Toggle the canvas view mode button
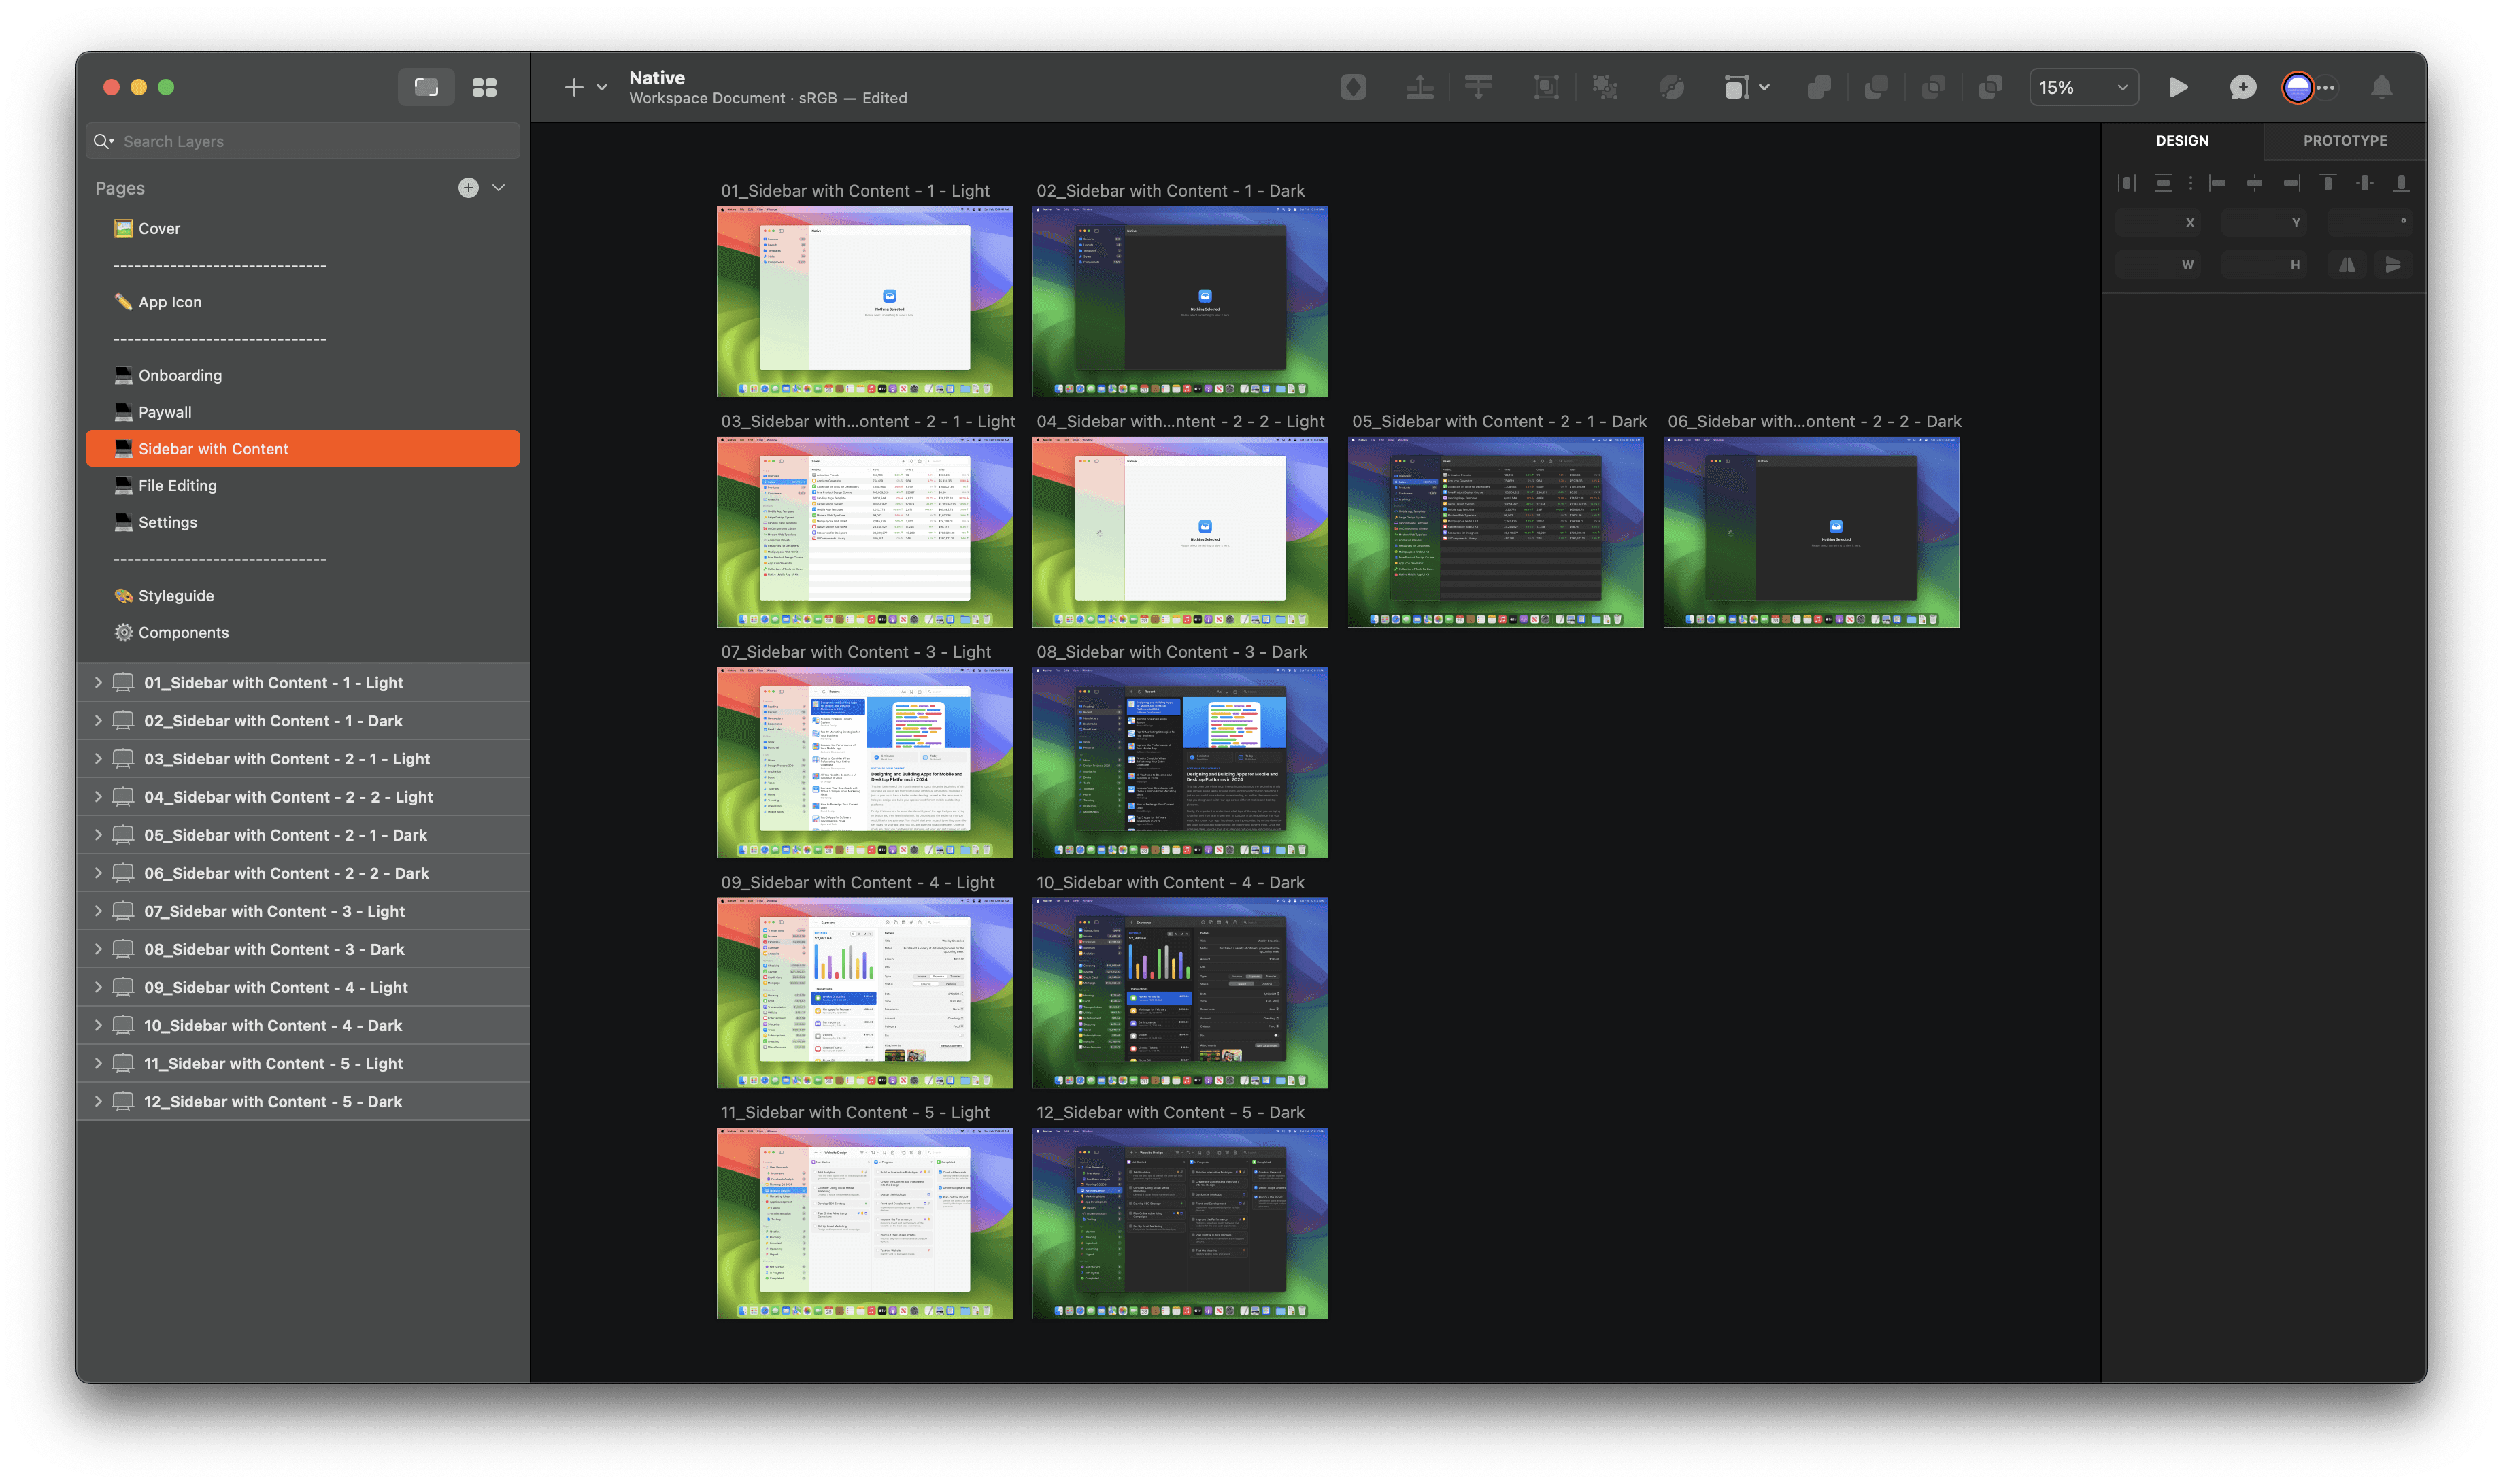2503x1484 pixels. pos(426,87)
